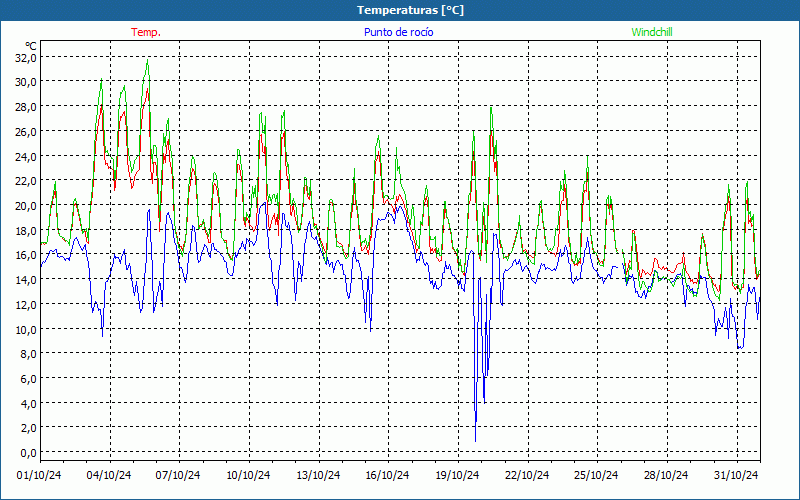Click the 30,0 y-axis value
800x500 pixels.
coord(26,82)
